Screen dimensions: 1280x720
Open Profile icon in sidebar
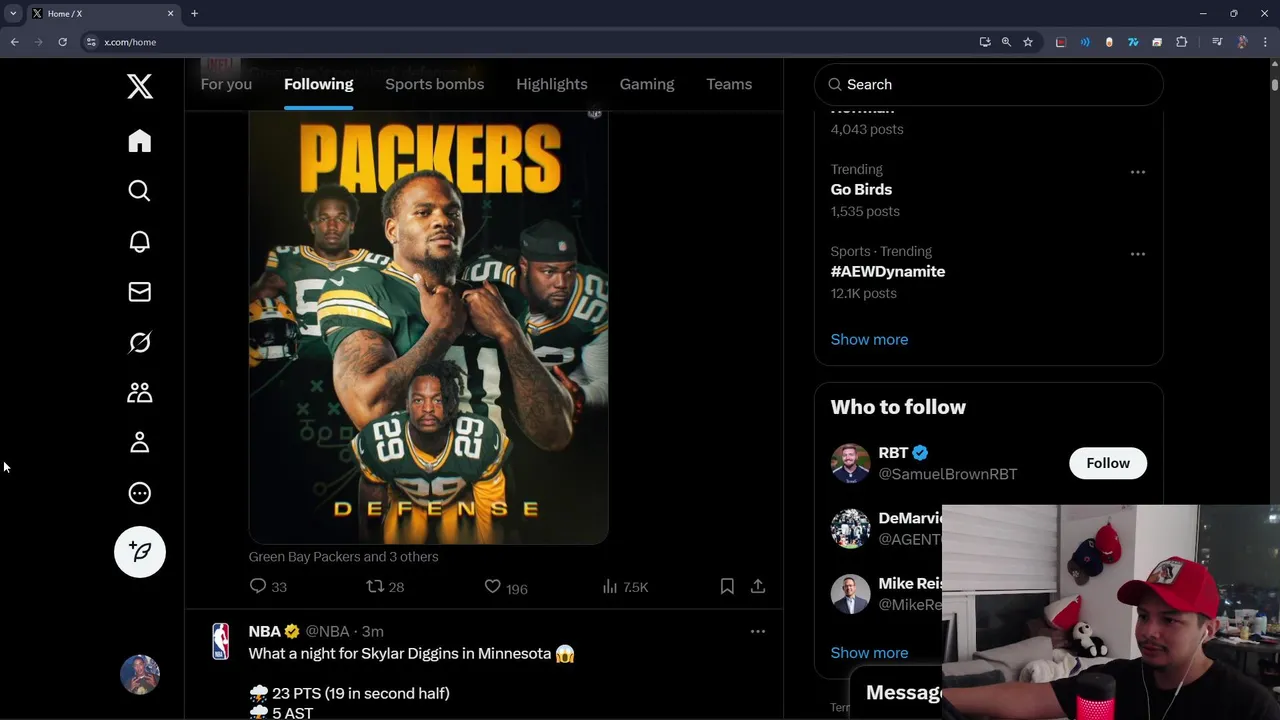[x=140, y=443]
